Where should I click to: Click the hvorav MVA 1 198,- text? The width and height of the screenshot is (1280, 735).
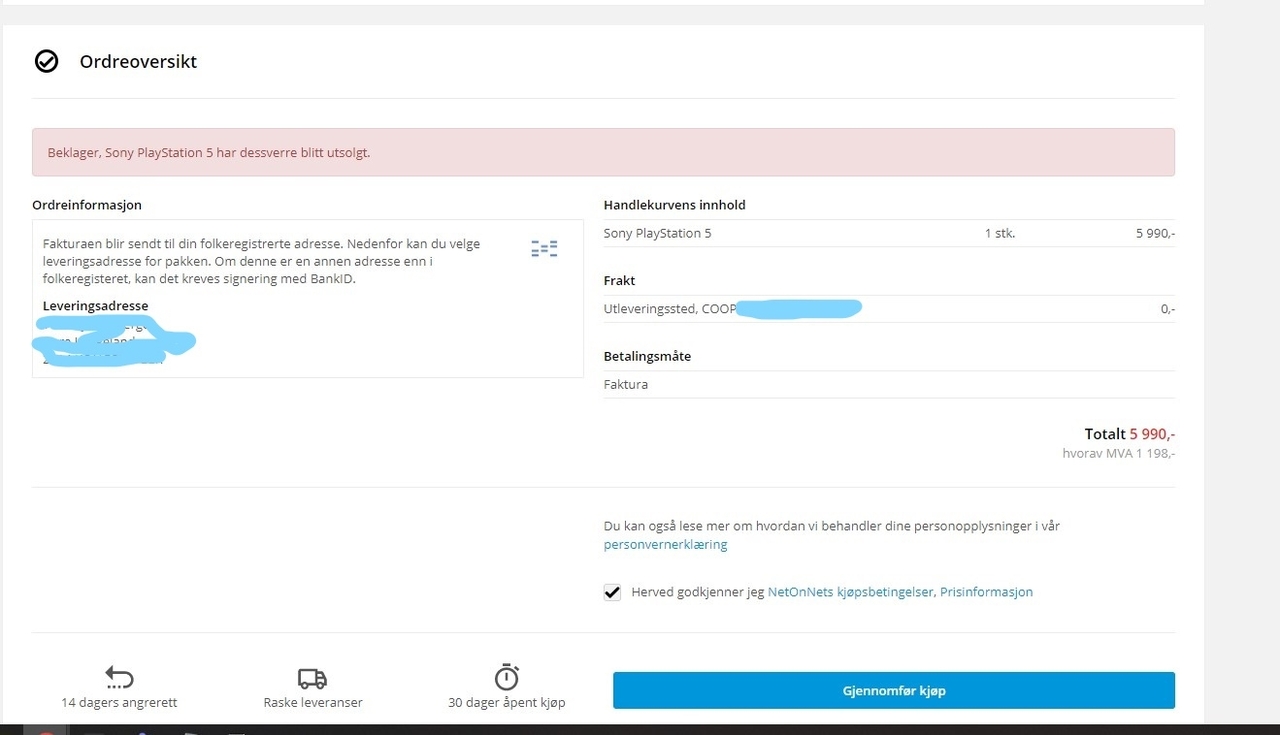pyautogui.click(x=1118, y=453)
